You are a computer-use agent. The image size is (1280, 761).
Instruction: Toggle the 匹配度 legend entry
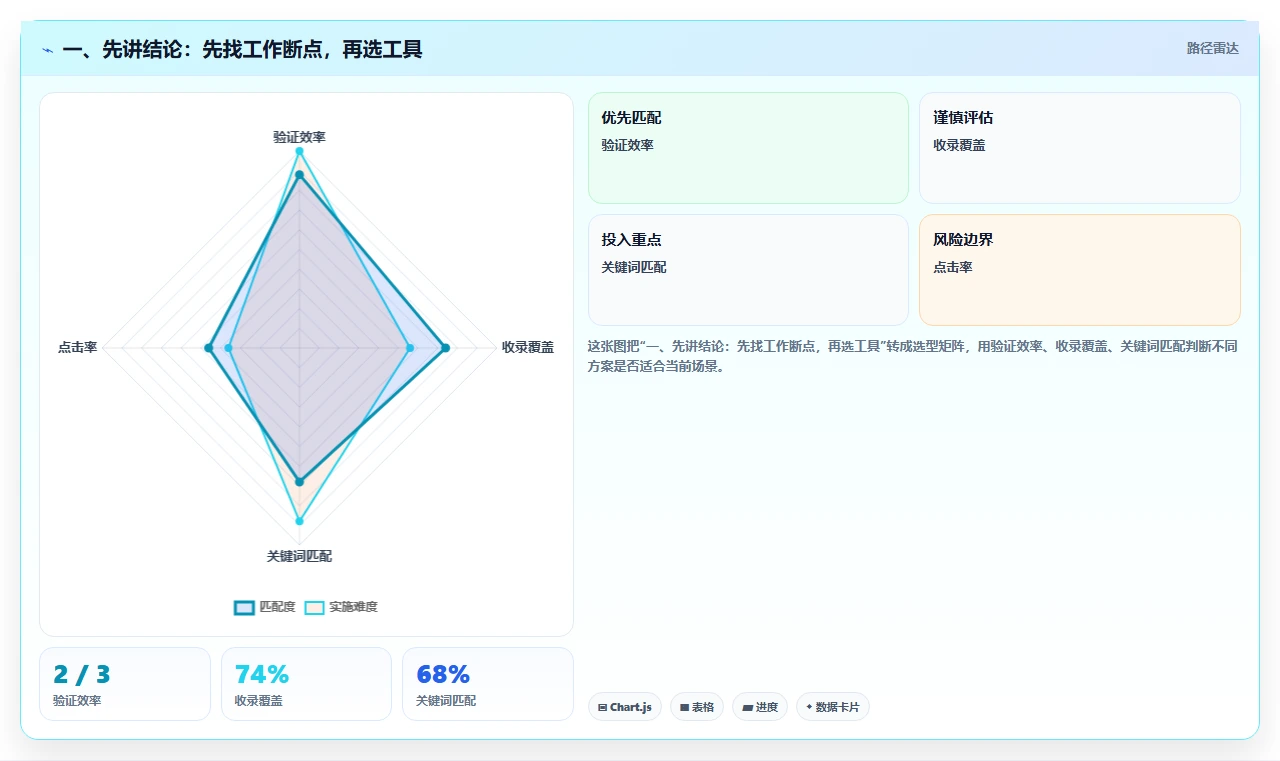[265, 607]
